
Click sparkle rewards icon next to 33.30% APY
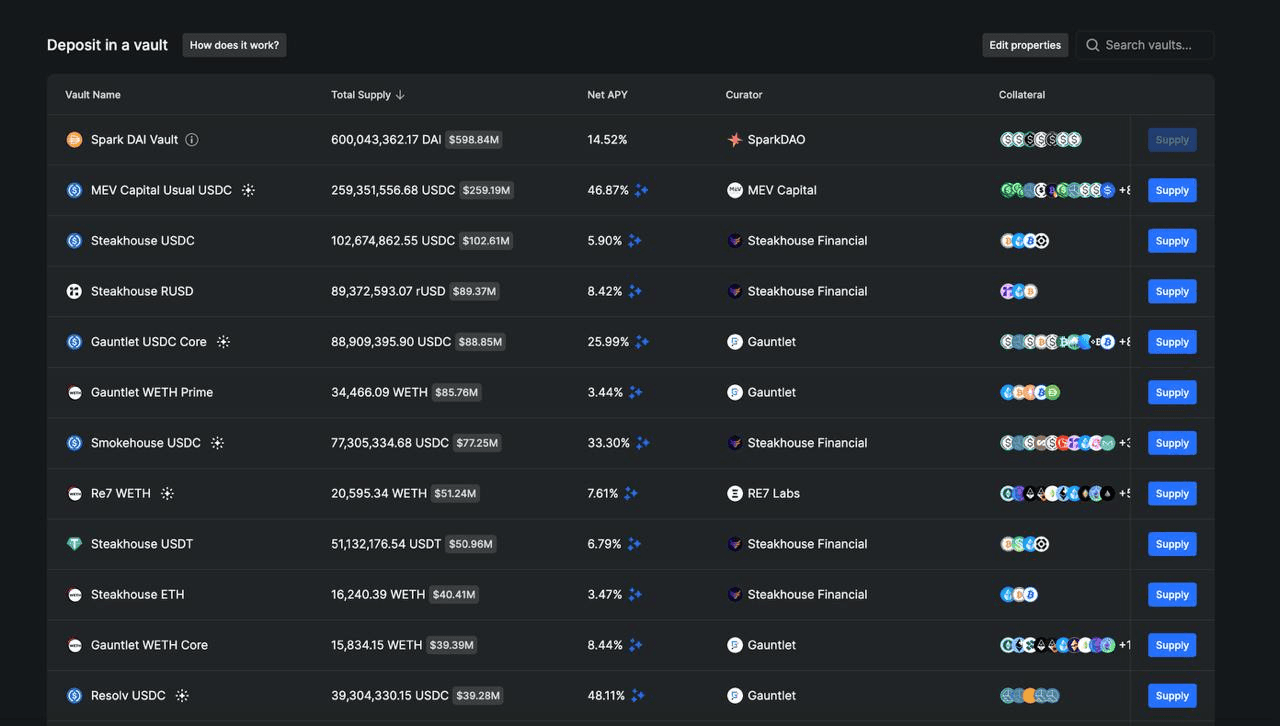[x=643, y=443]
